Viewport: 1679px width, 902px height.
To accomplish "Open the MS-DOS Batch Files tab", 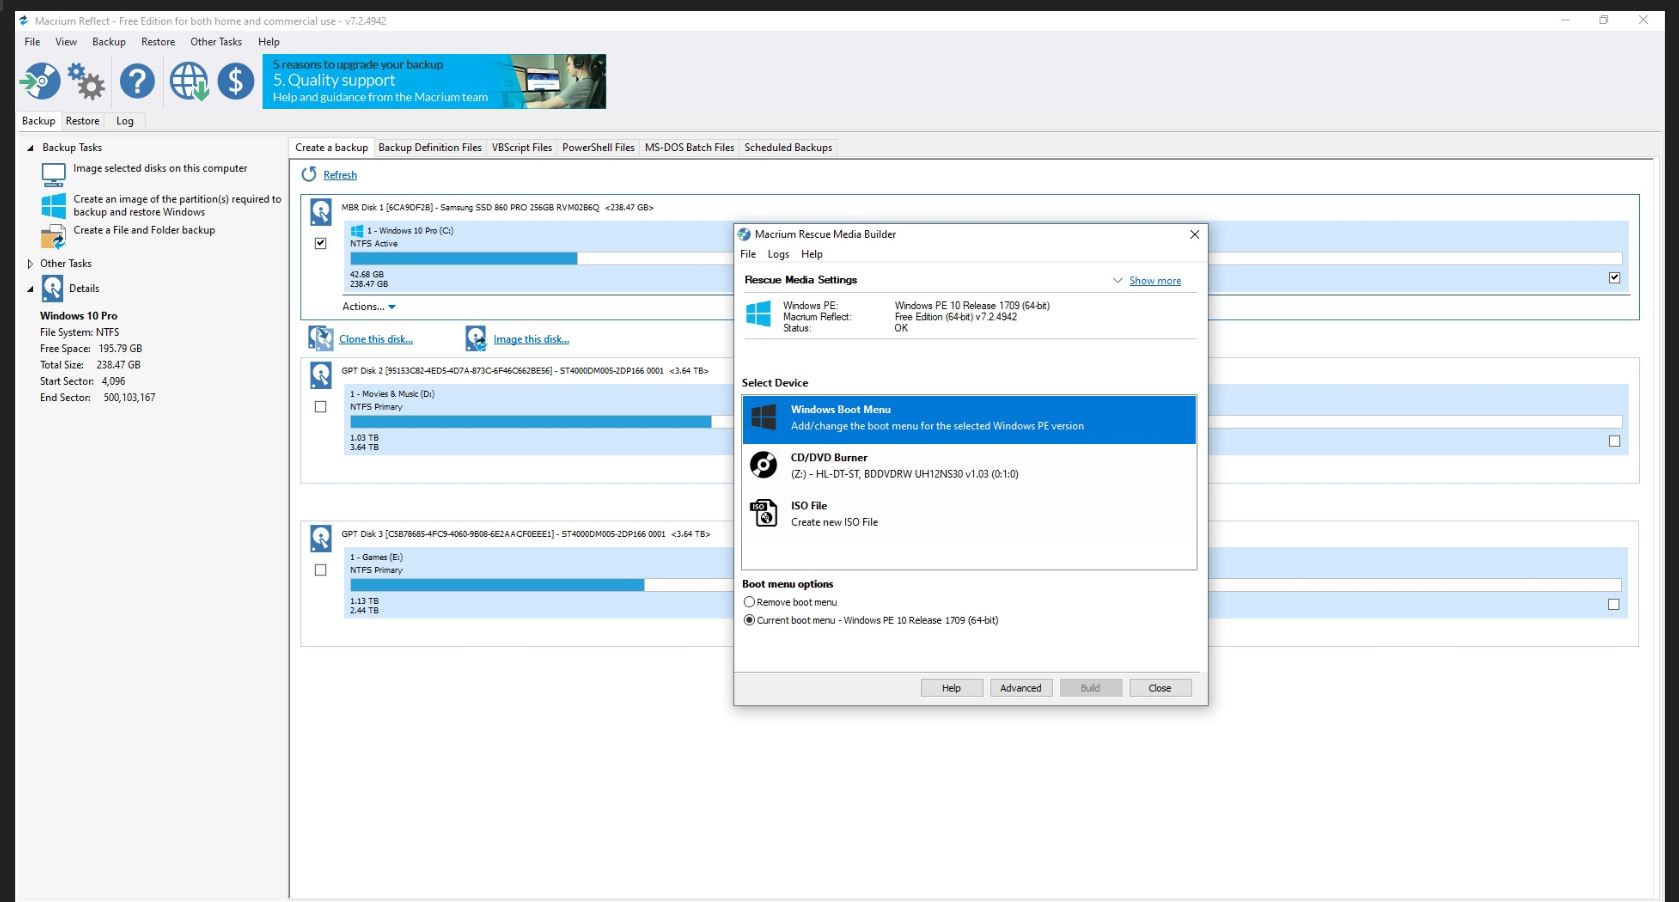I will [x=689, y=147].
